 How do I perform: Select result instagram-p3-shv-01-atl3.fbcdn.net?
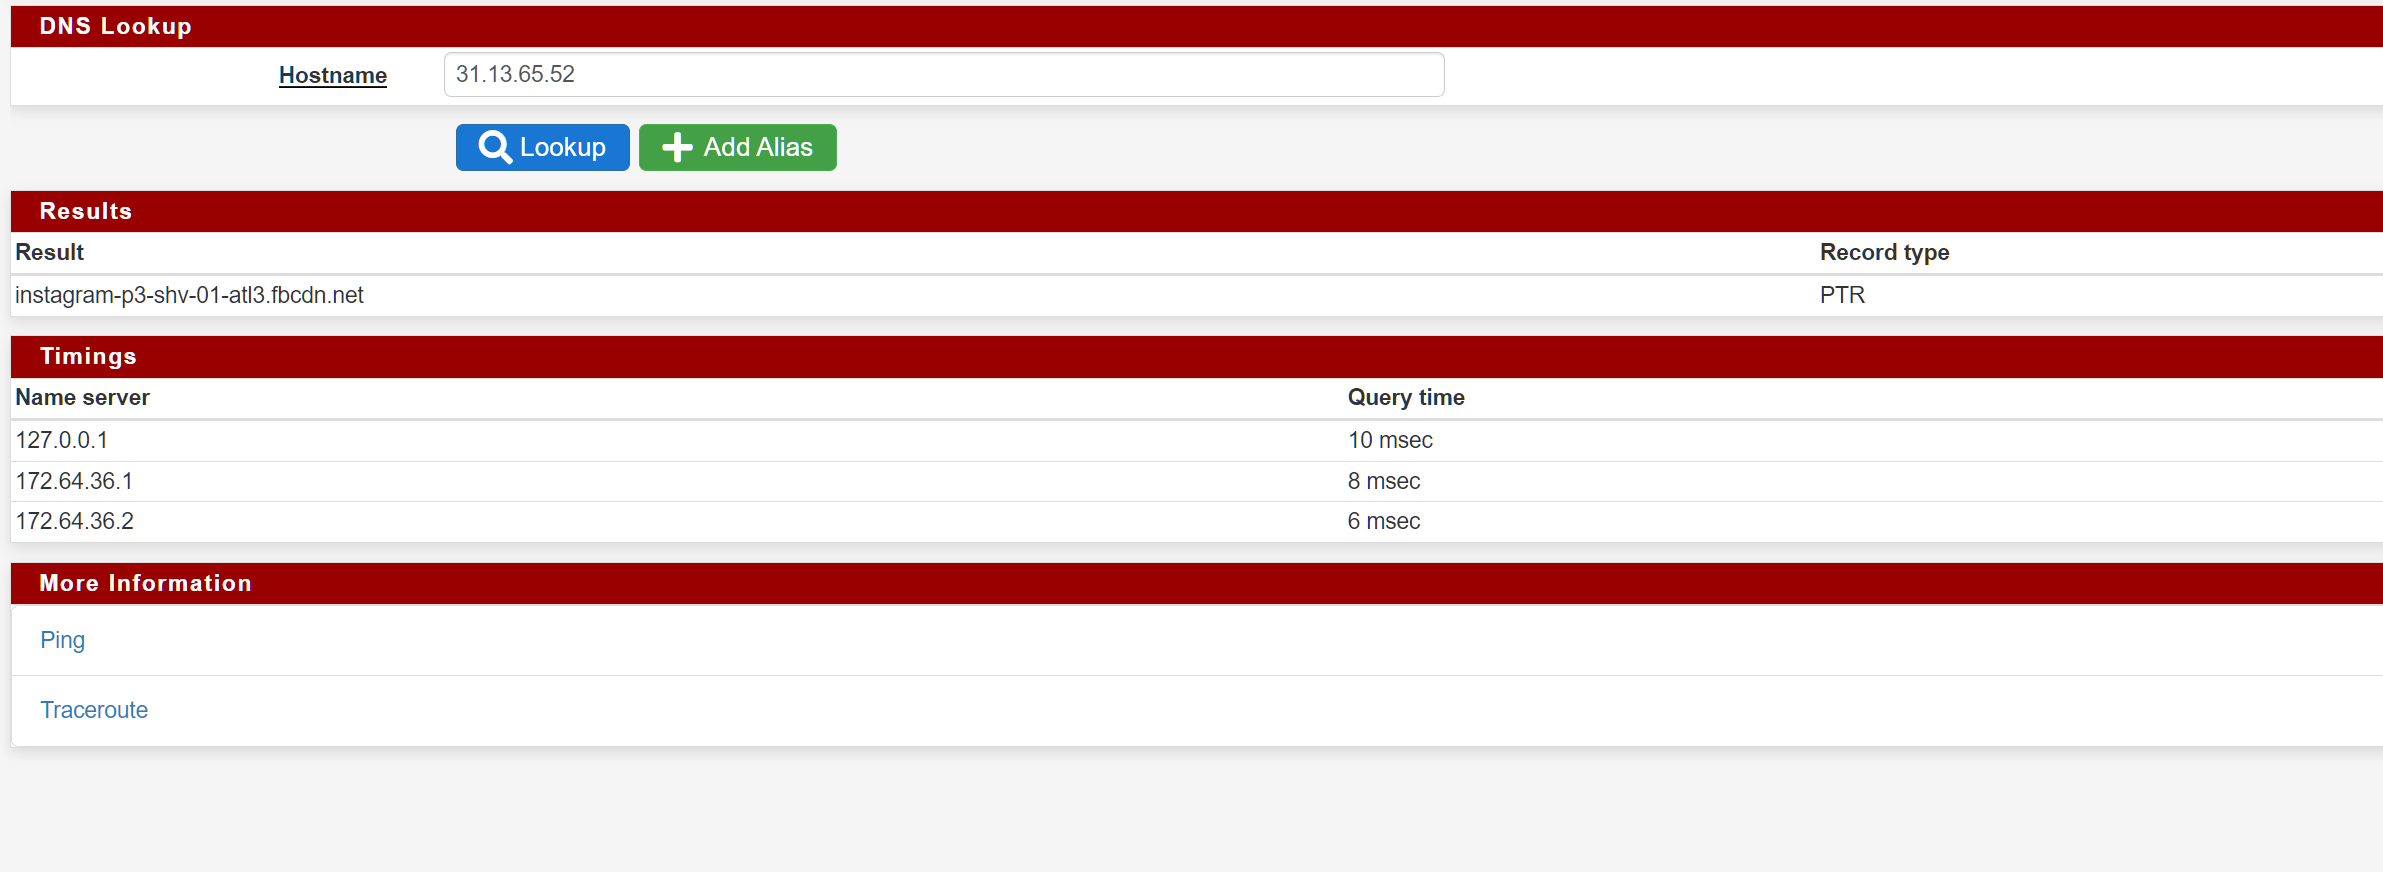[189, 295]
